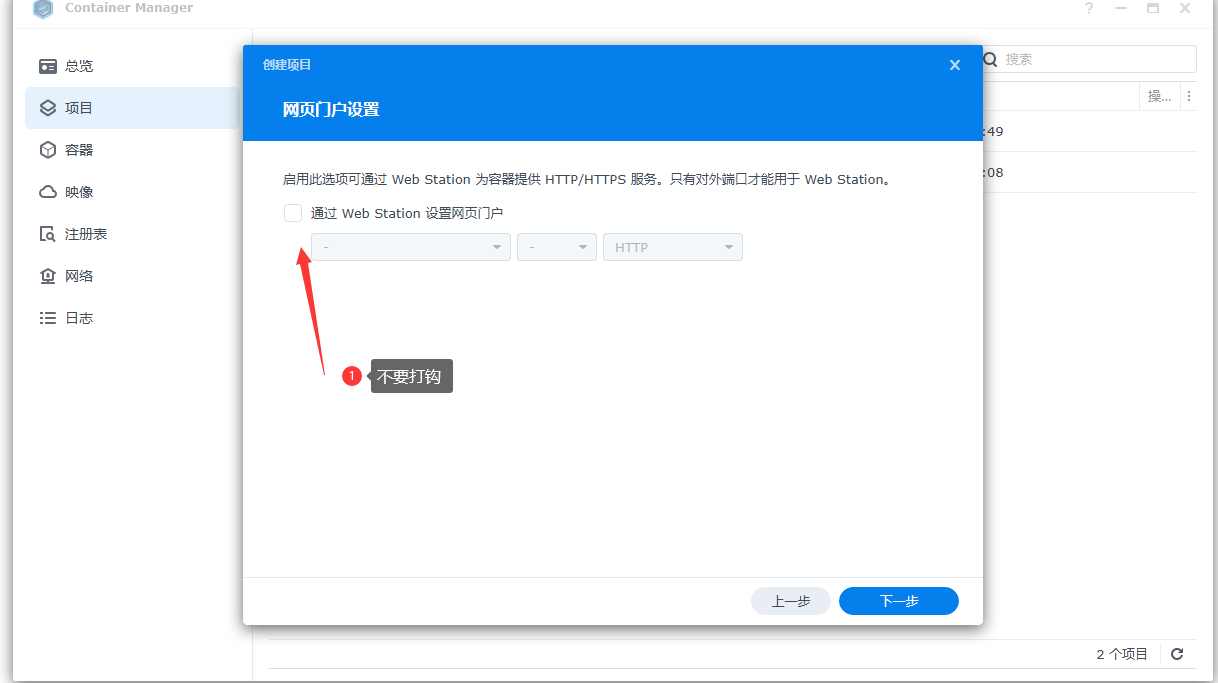This screenshot has height=683, width=1218.
Task: Close the 创建项目 dialog
Action: [x=955, y=64]
